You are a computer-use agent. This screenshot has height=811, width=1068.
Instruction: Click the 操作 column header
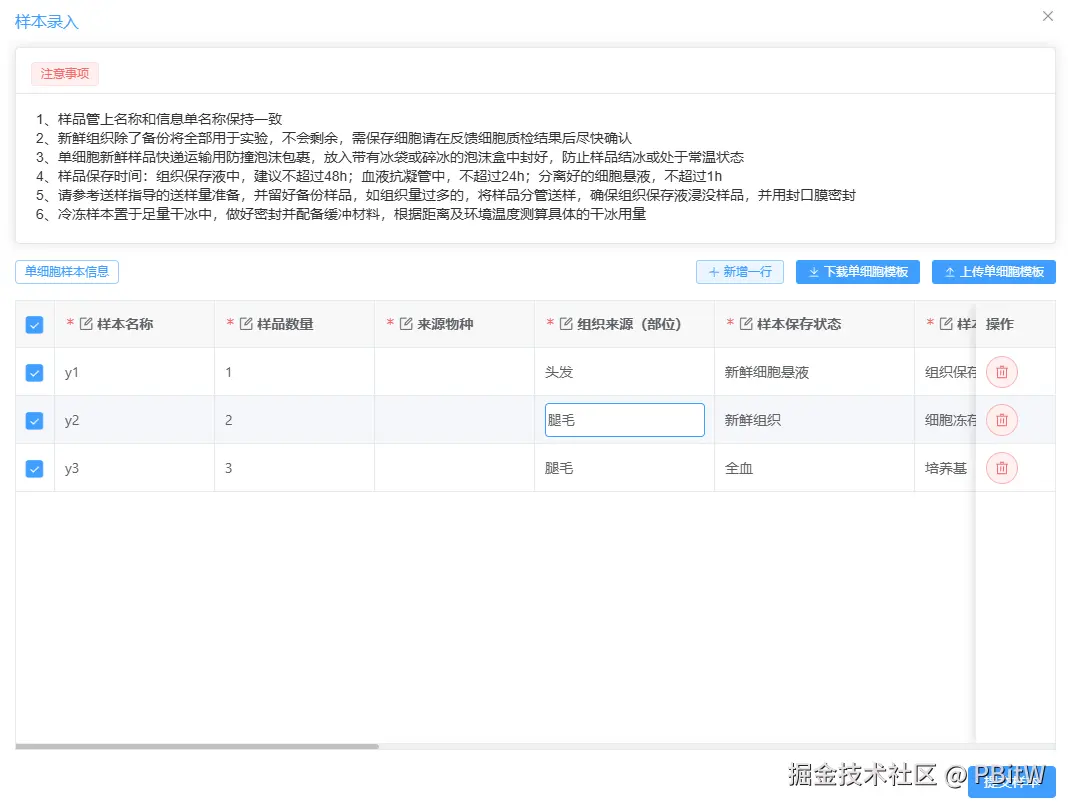[x=1015, y=324]
